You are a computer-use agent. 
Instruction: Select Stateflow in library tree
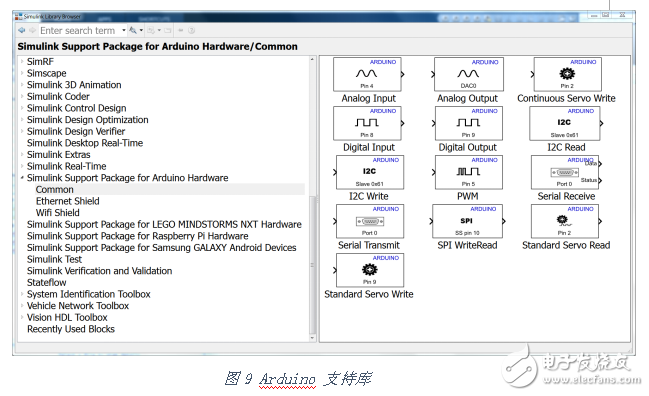coord(46,282)
